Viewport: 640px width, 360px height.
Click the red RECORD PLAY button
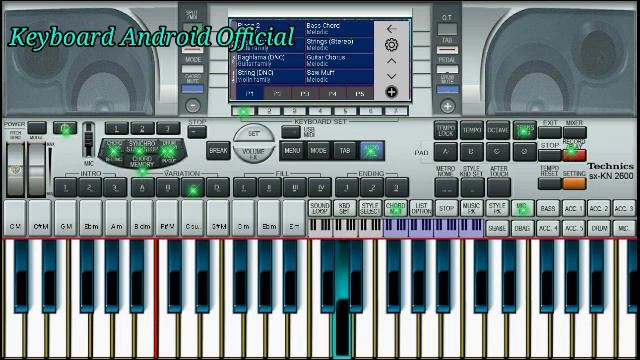coord(574,155)
